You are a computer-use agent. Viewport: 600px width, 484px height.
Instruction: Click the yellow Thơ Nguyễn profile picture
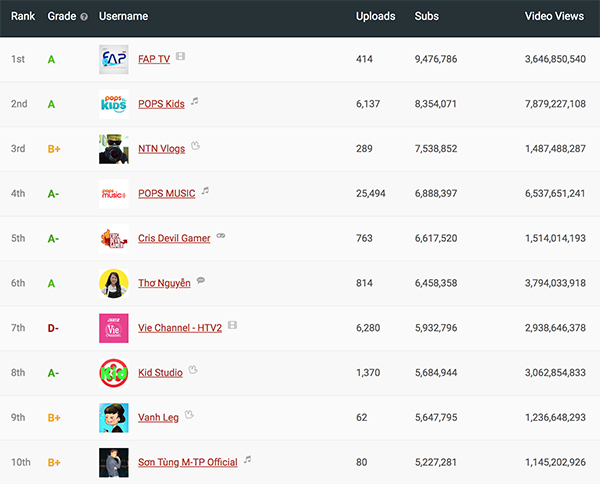pyautogui.click(x=114, y=283)
